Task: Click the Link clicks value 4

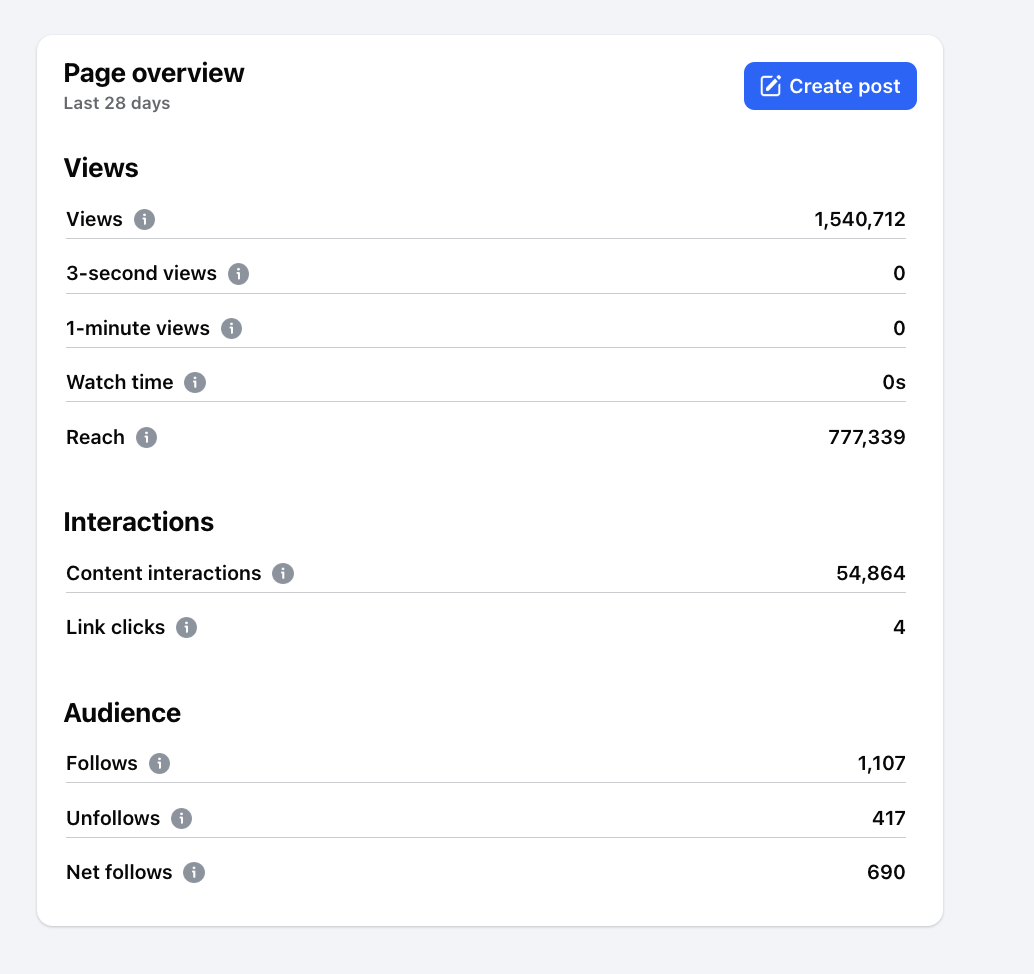Action: coord(899,627)
